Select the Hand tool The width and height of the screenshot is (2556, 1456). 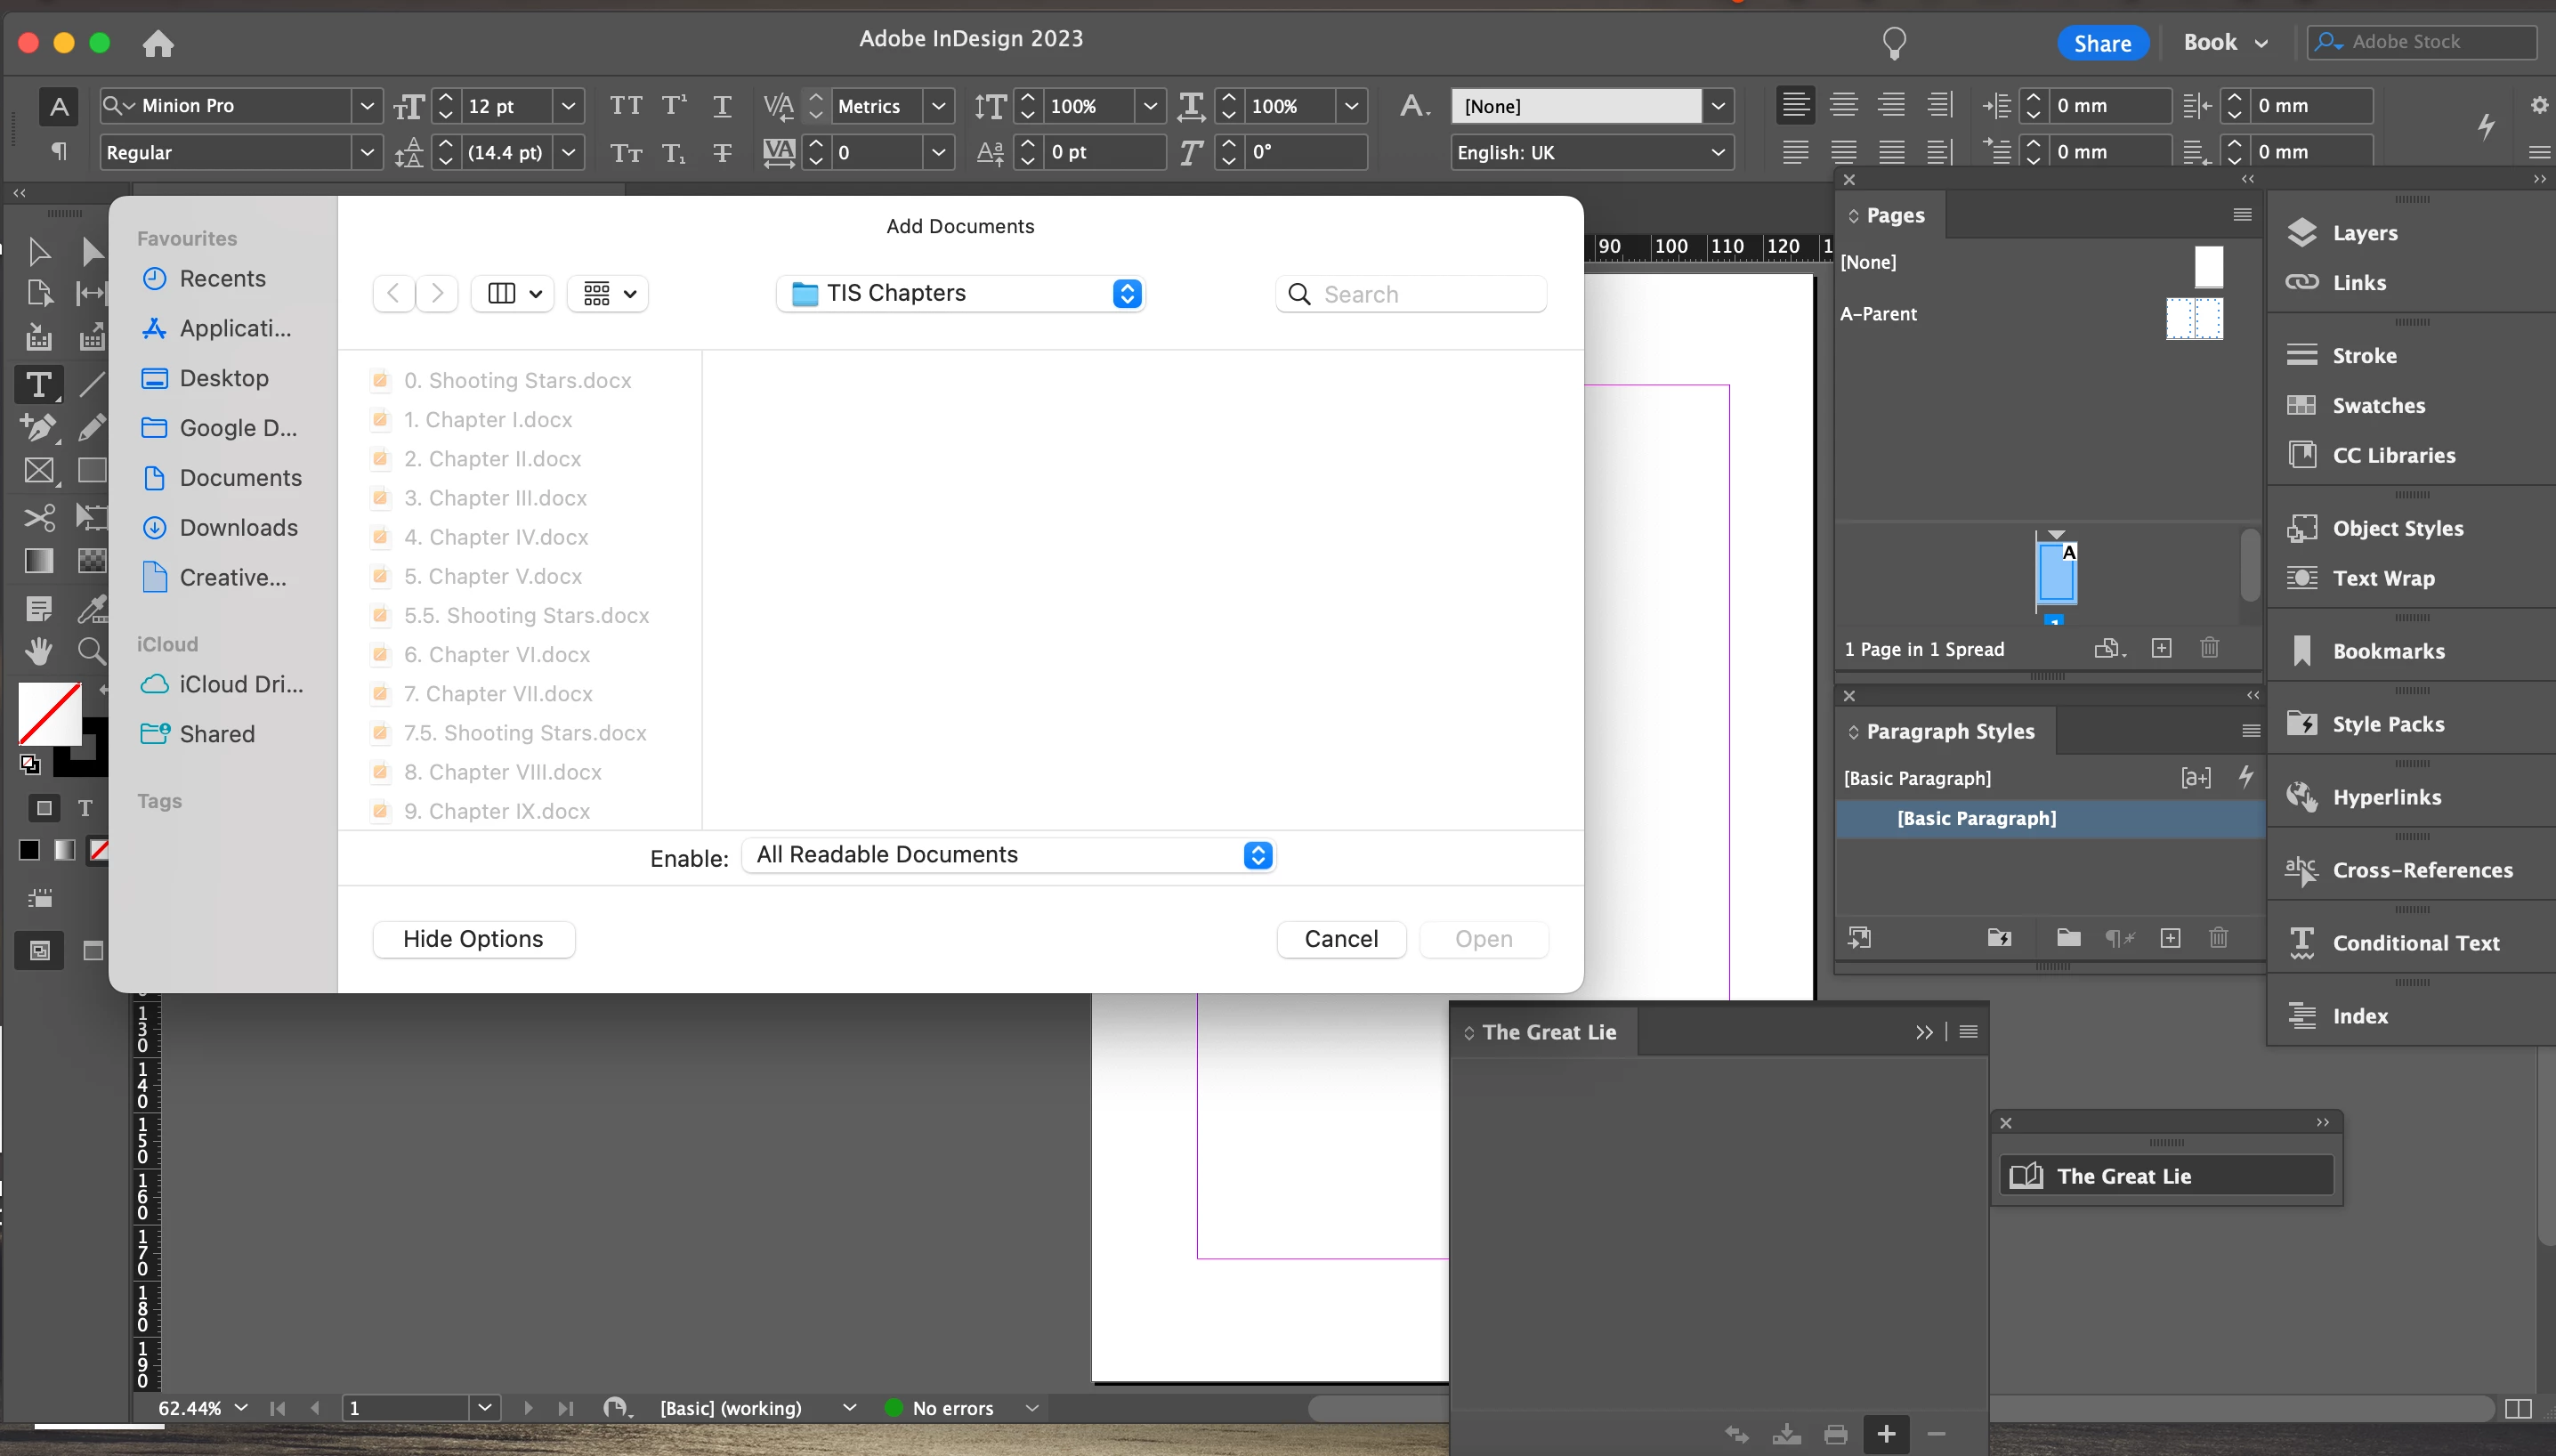[x=38, y=651]
